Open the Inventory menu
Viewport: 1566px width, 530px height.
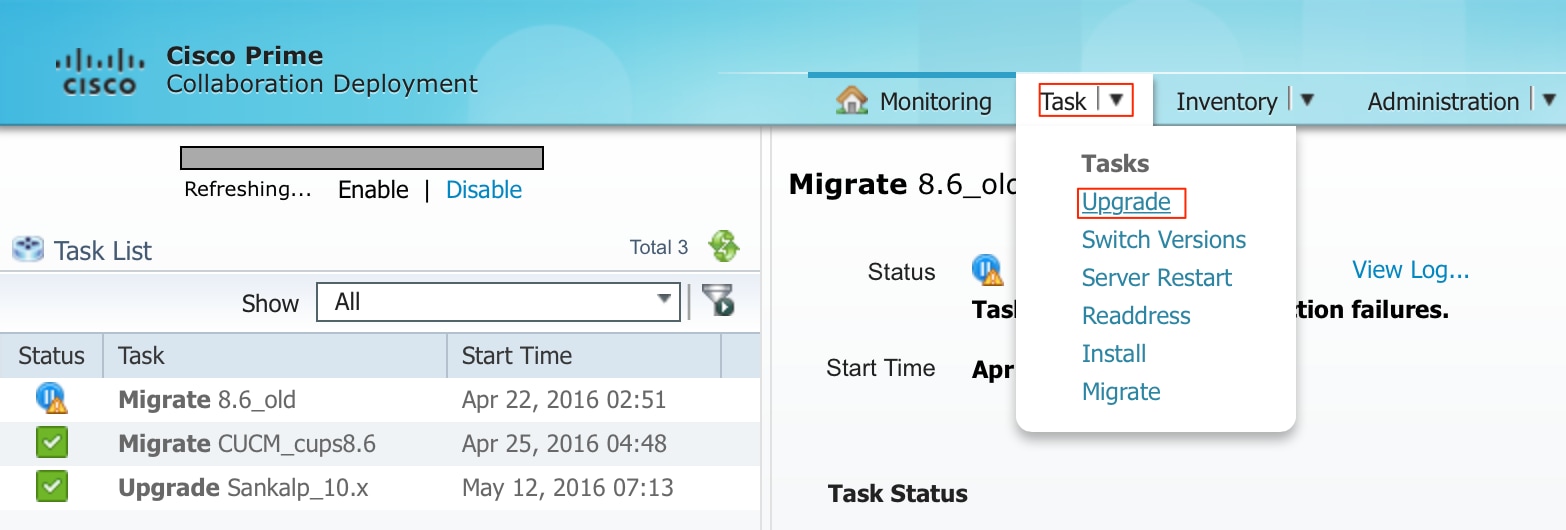tap(1226, 101)
